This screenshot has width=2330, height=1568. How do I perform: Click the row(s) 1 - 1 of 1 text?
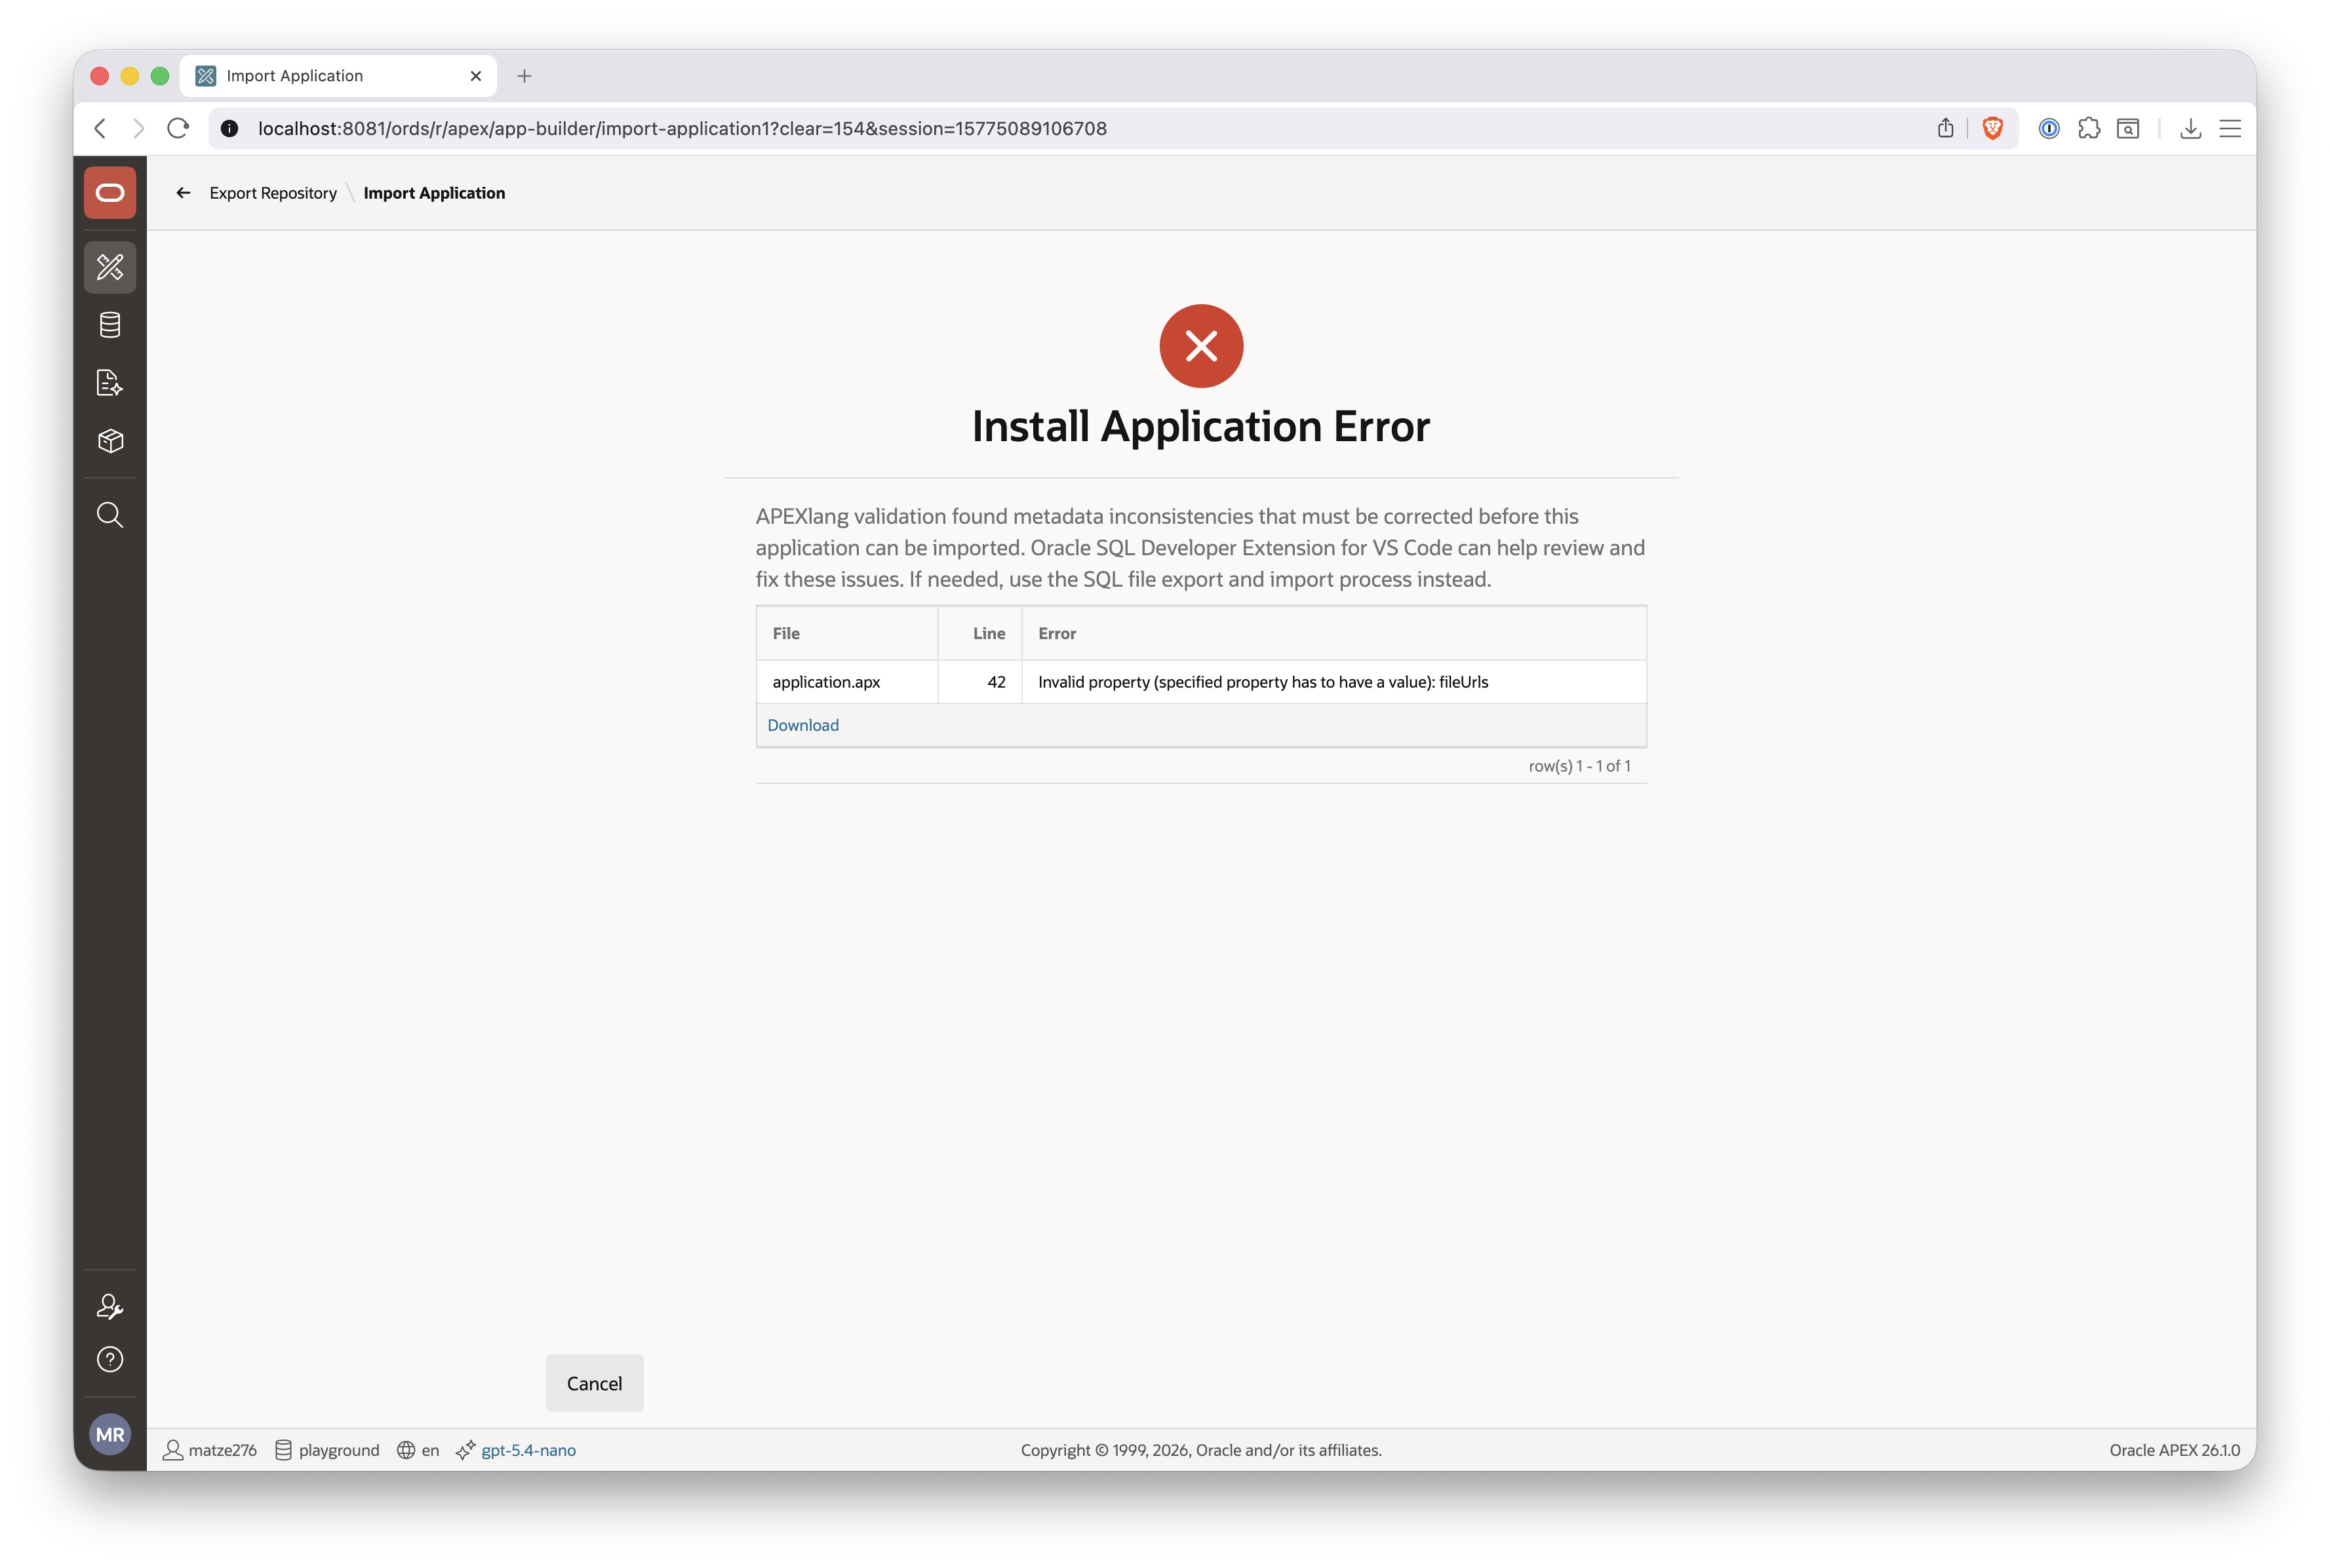point(1579,766)
